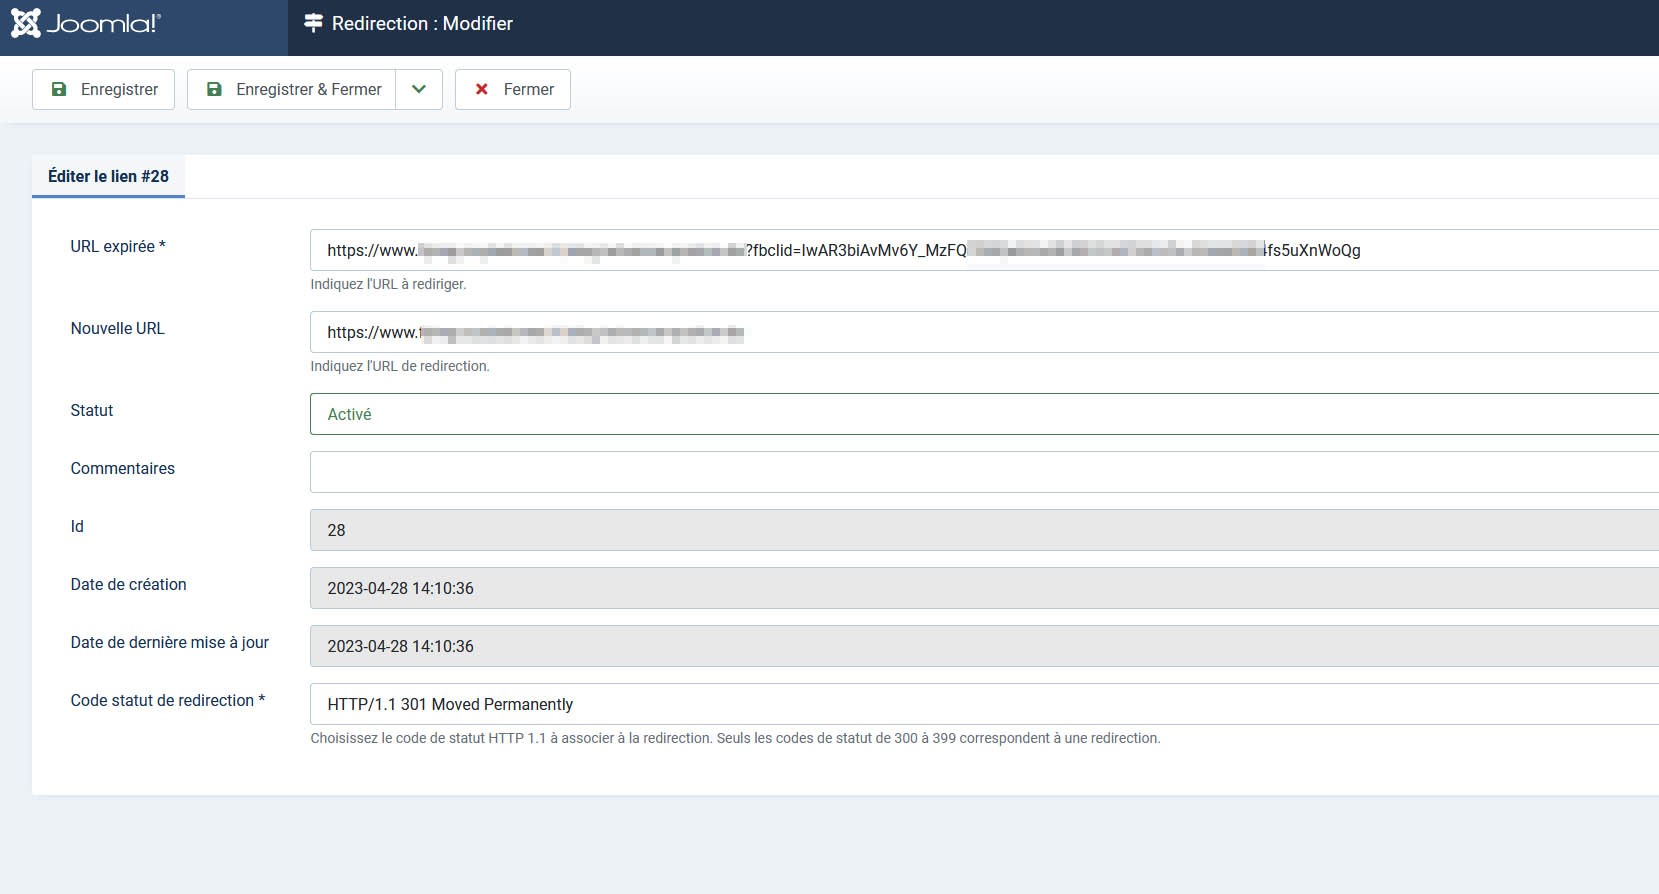The width and height of the screenshot is (1659, 894).
Task: Click the 'Code statut de redirection *' label
Action: tap(168, 700)
